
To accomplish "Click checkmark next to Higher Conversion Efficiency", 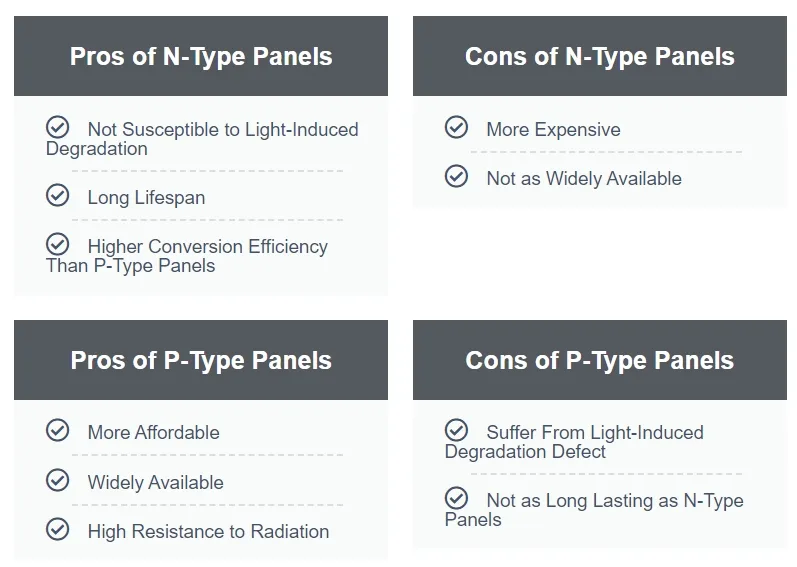I will (58, 245).
